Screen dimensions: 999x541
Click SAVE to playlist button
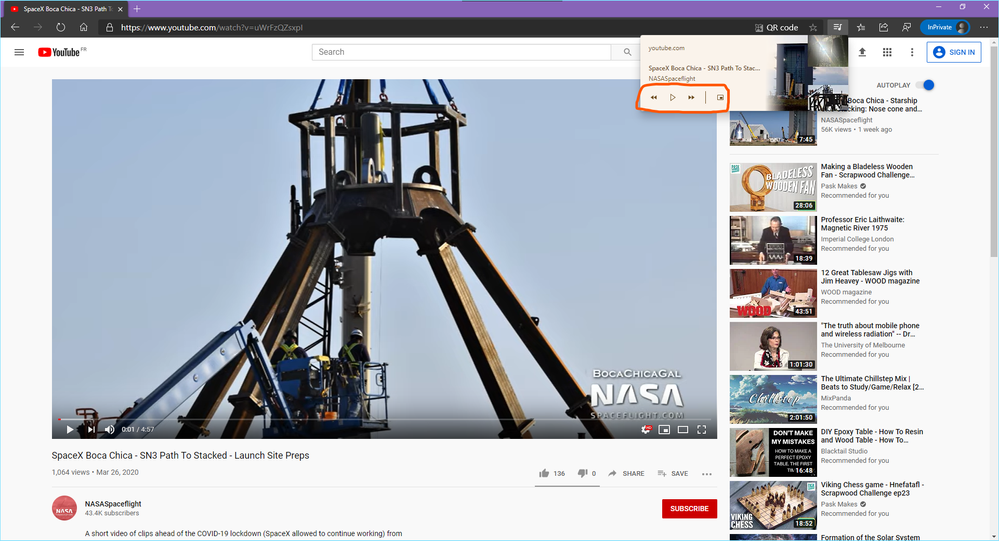click(x=673, y=473)
